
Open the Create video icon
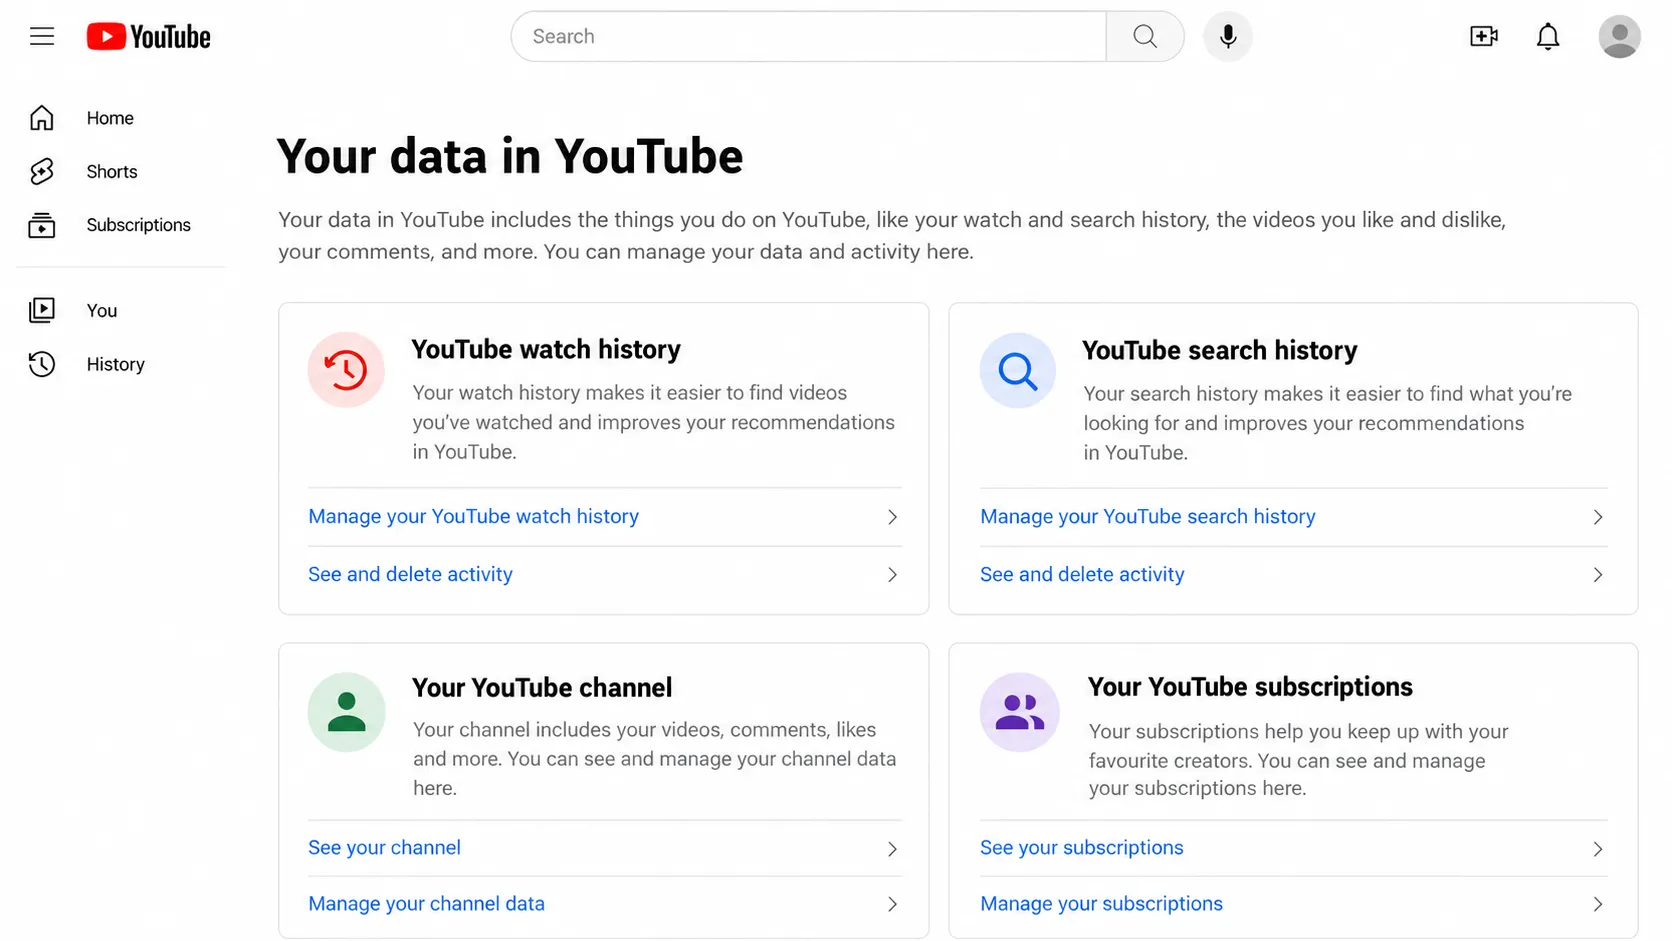(1484, 37)
